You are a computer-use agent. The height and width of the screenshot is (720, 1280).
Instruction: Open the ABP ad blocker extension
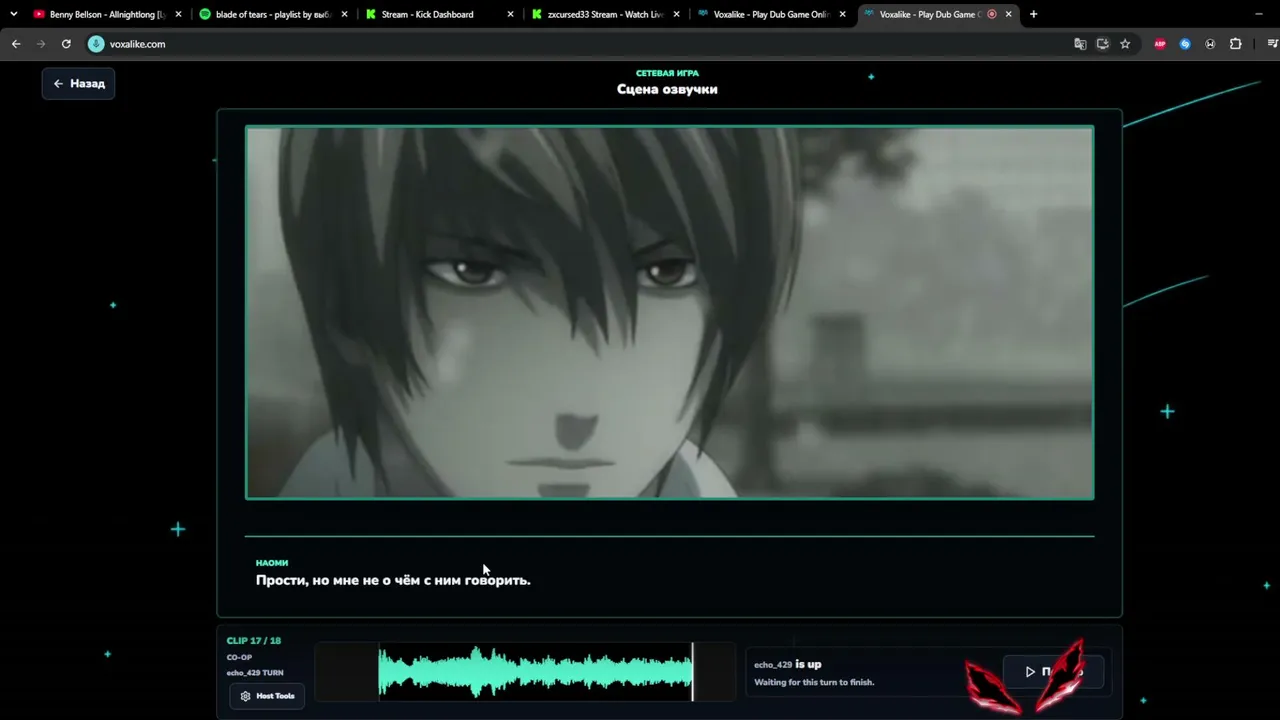[1160, 44]
